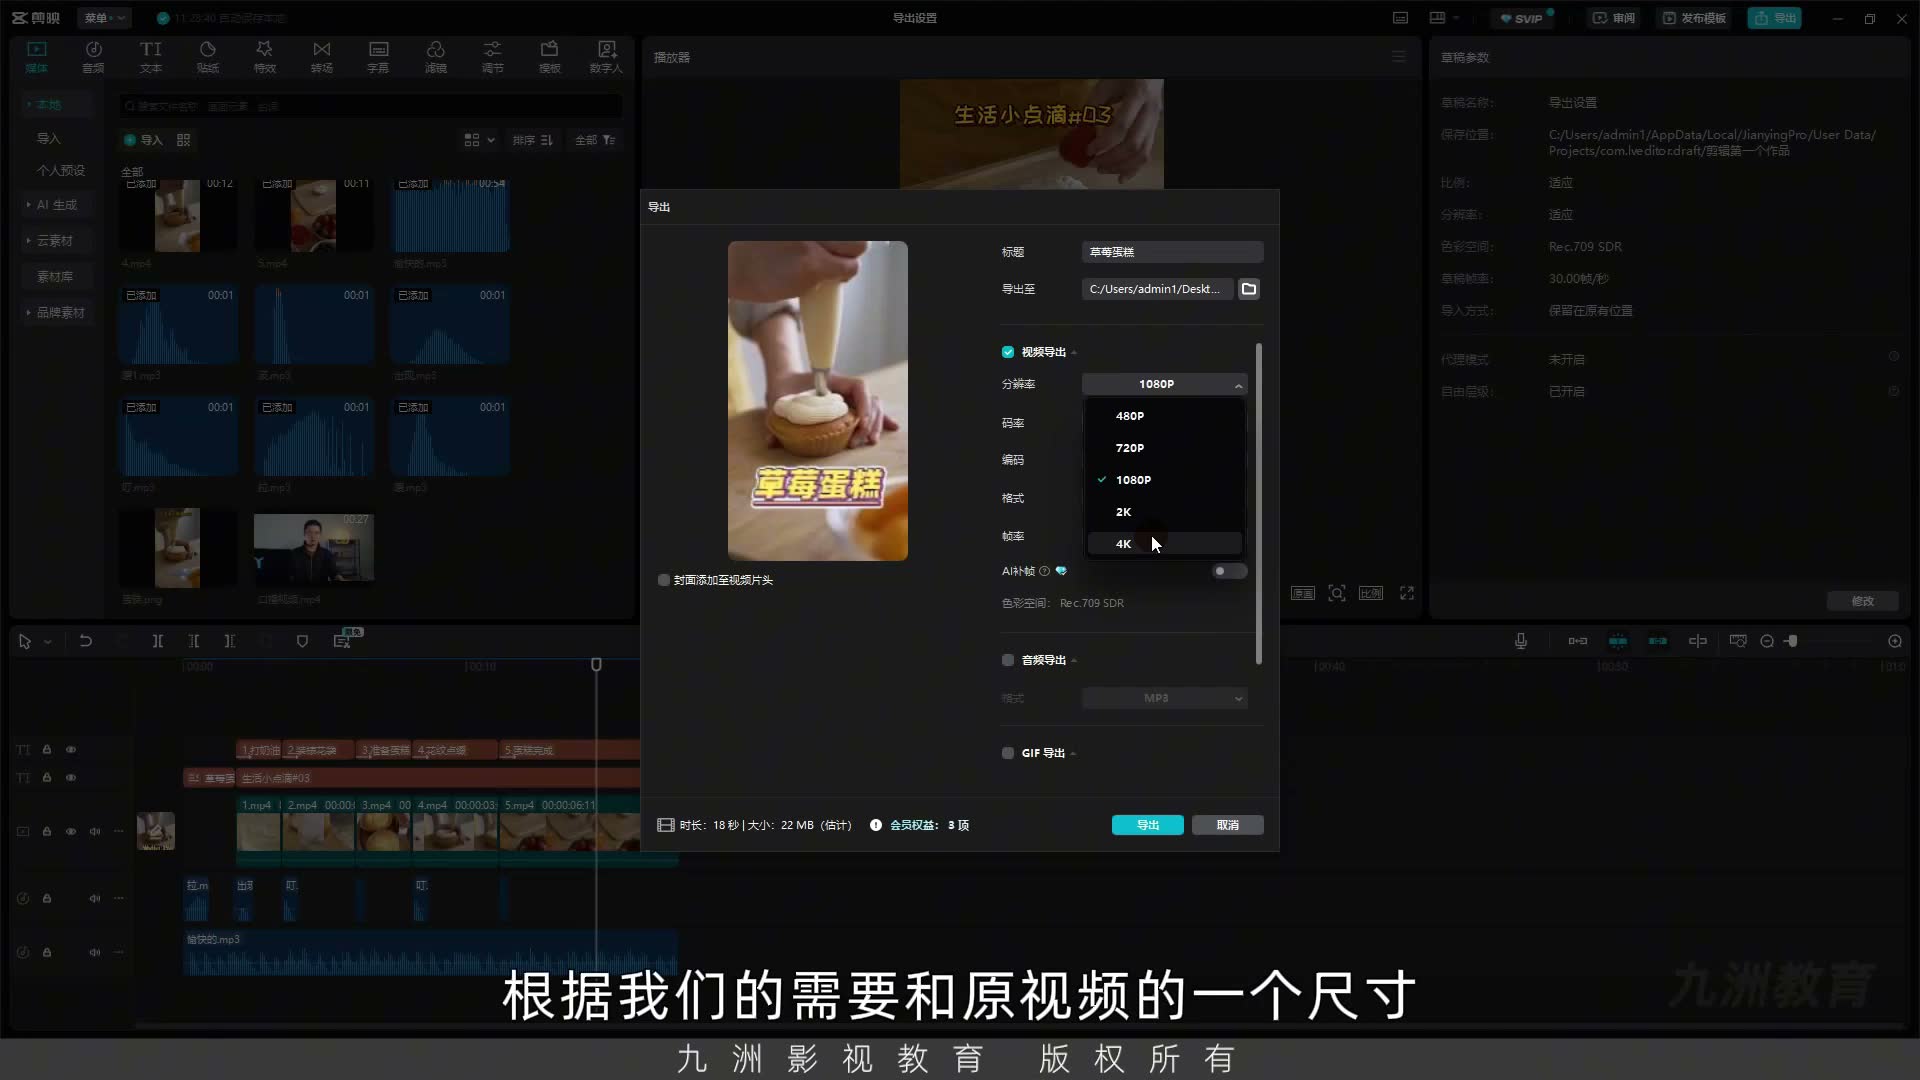Choose 480P from resolution list
Screen dimensions: 1920x1080
tap(1165, 416)
